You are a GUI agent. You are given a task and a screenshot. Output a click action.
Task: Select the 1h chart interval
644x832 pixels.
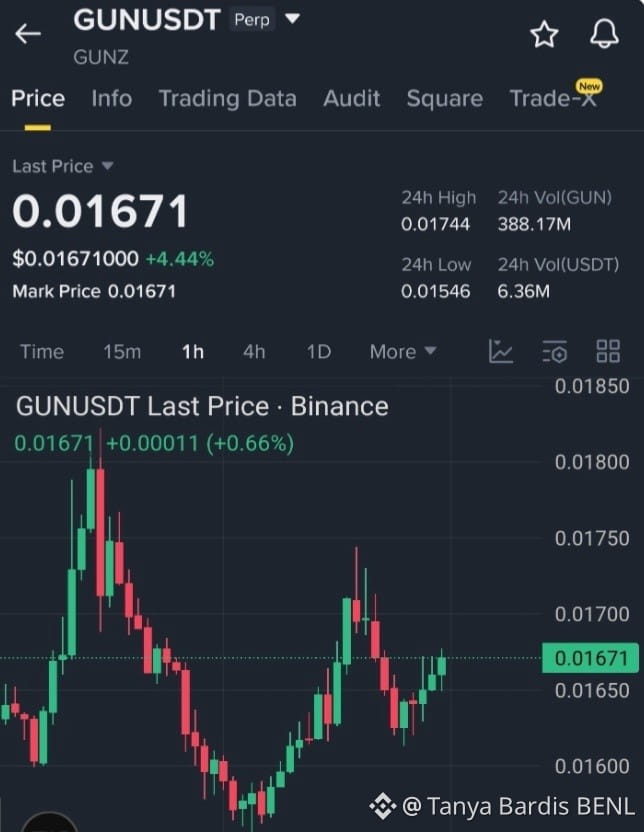tap(193, 352)
